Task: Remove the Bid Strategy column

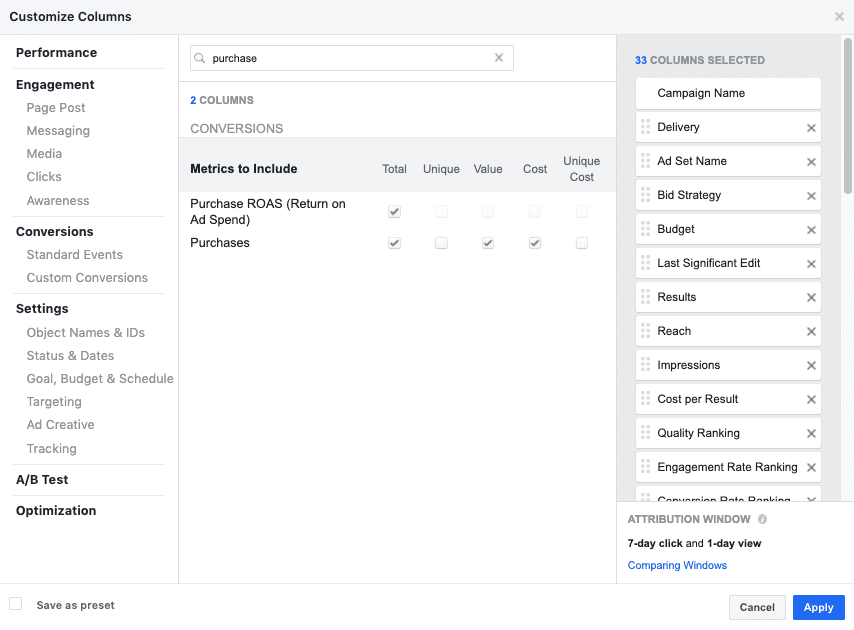Action: point(811,196)
